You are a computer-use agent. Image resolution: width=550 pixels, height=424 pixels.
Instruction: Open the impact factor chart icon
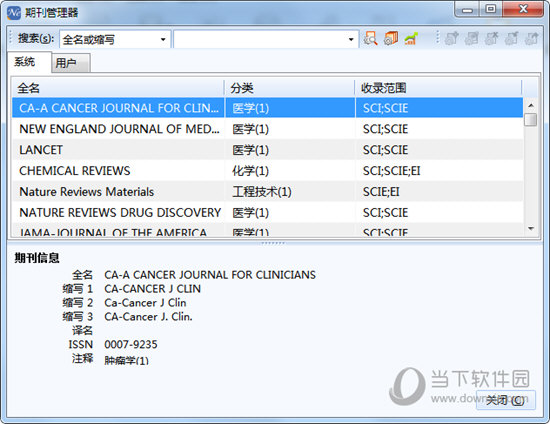point(411,39)
